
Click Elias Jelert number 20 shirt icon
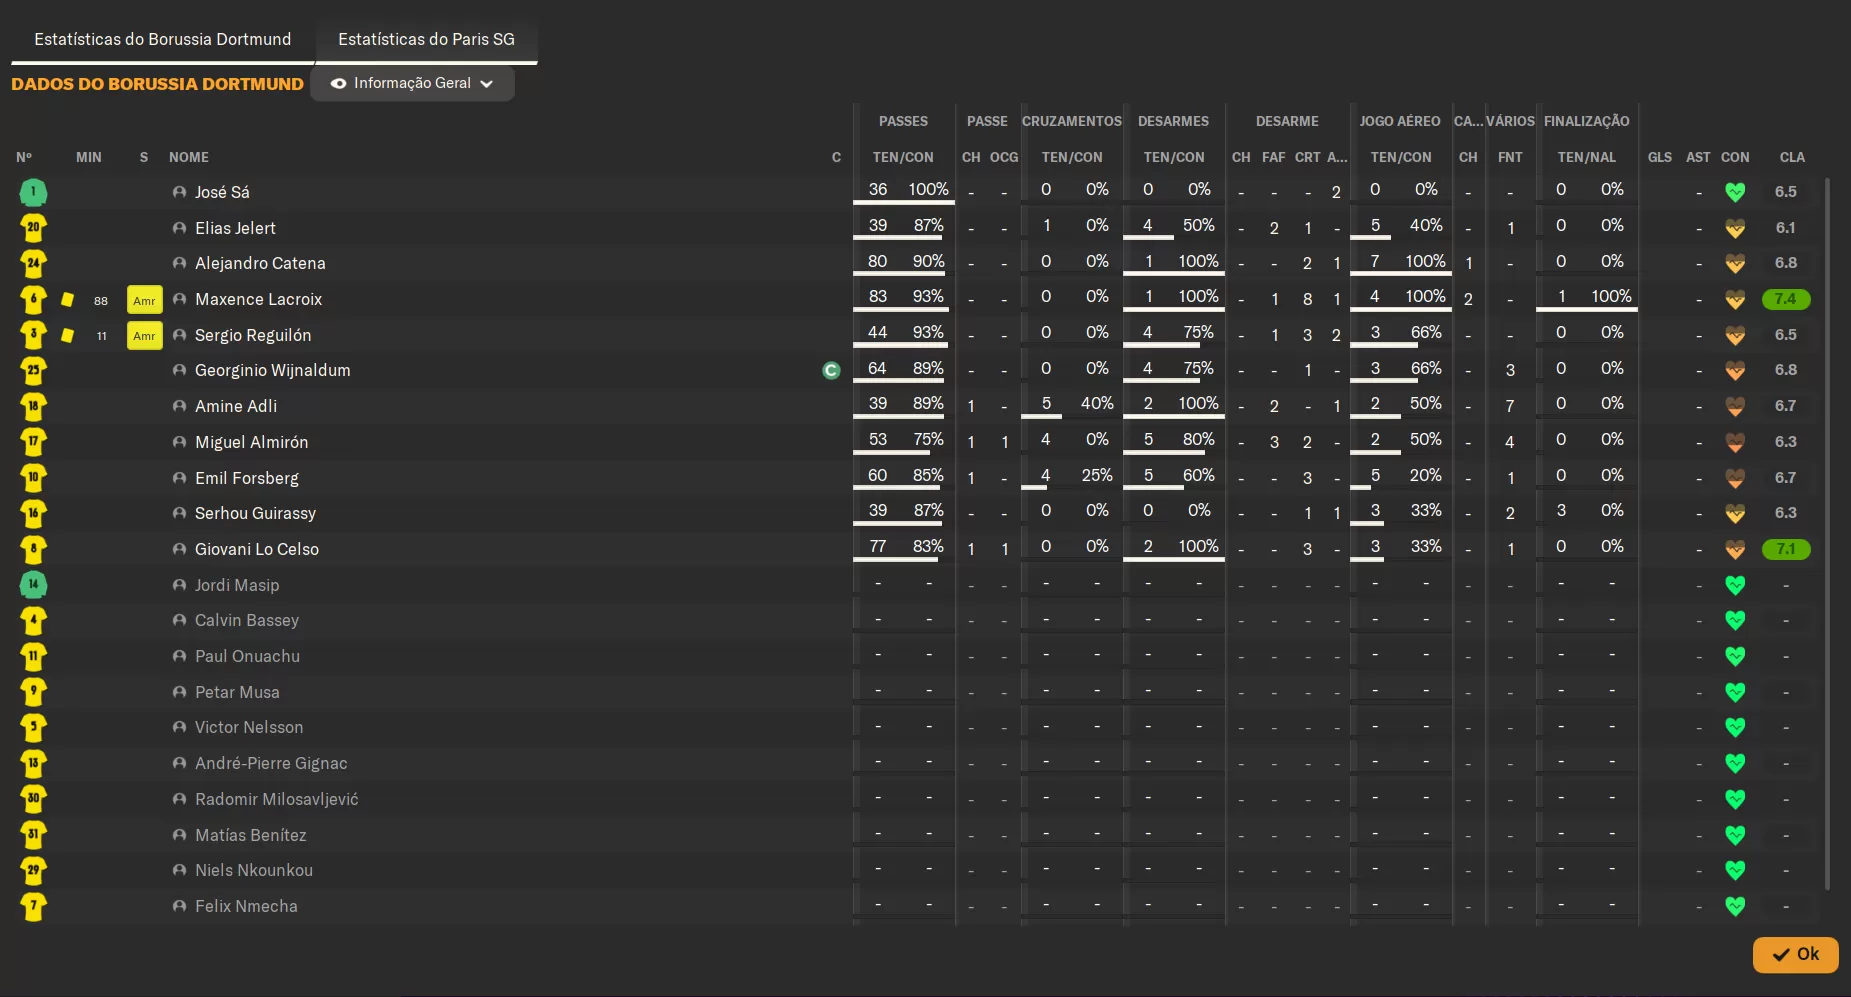click(33, 228)
